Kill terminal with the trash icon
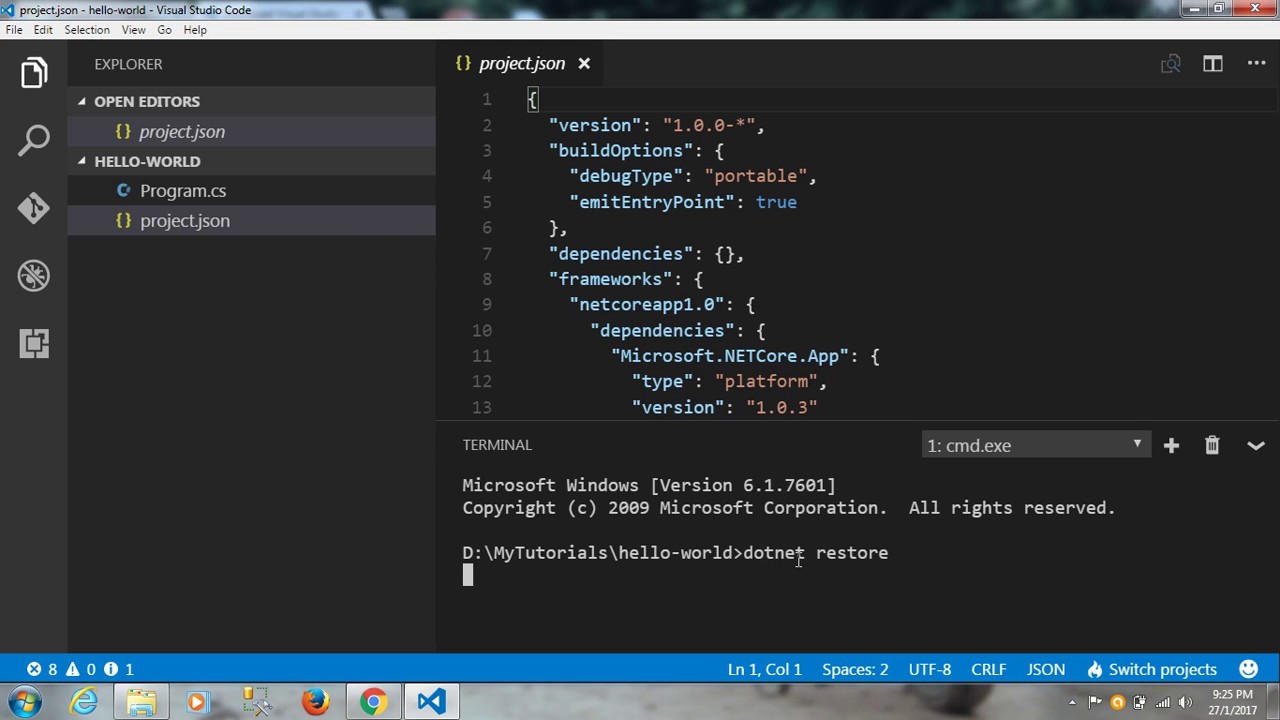The image size is (1280, 720). pos(1212,445)
